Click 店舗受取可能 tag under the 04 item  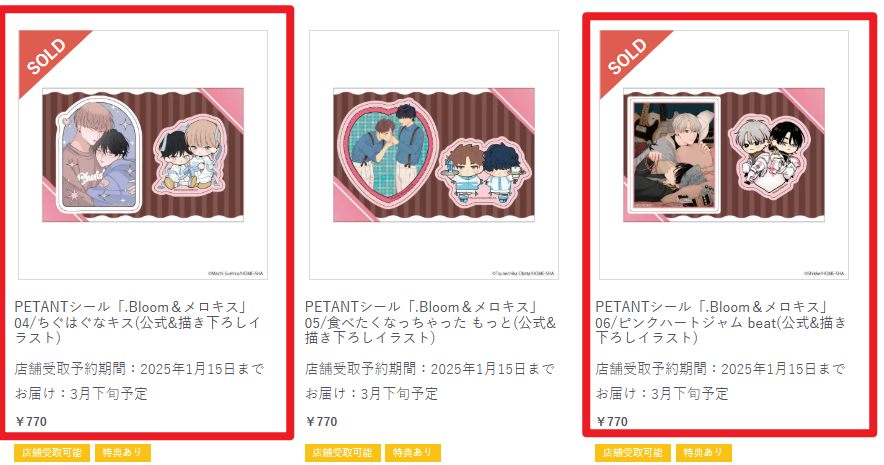52,453
